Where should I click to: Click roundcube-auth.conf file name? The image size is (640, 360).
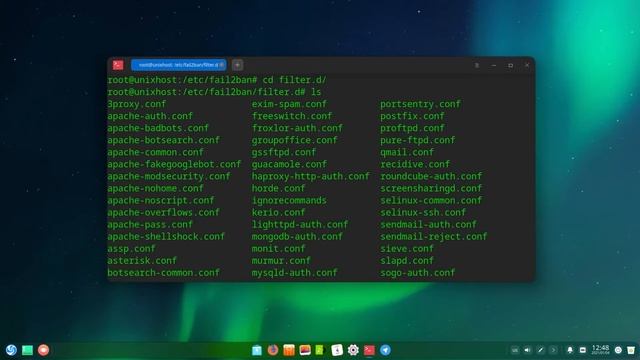(x=431, y=176)
